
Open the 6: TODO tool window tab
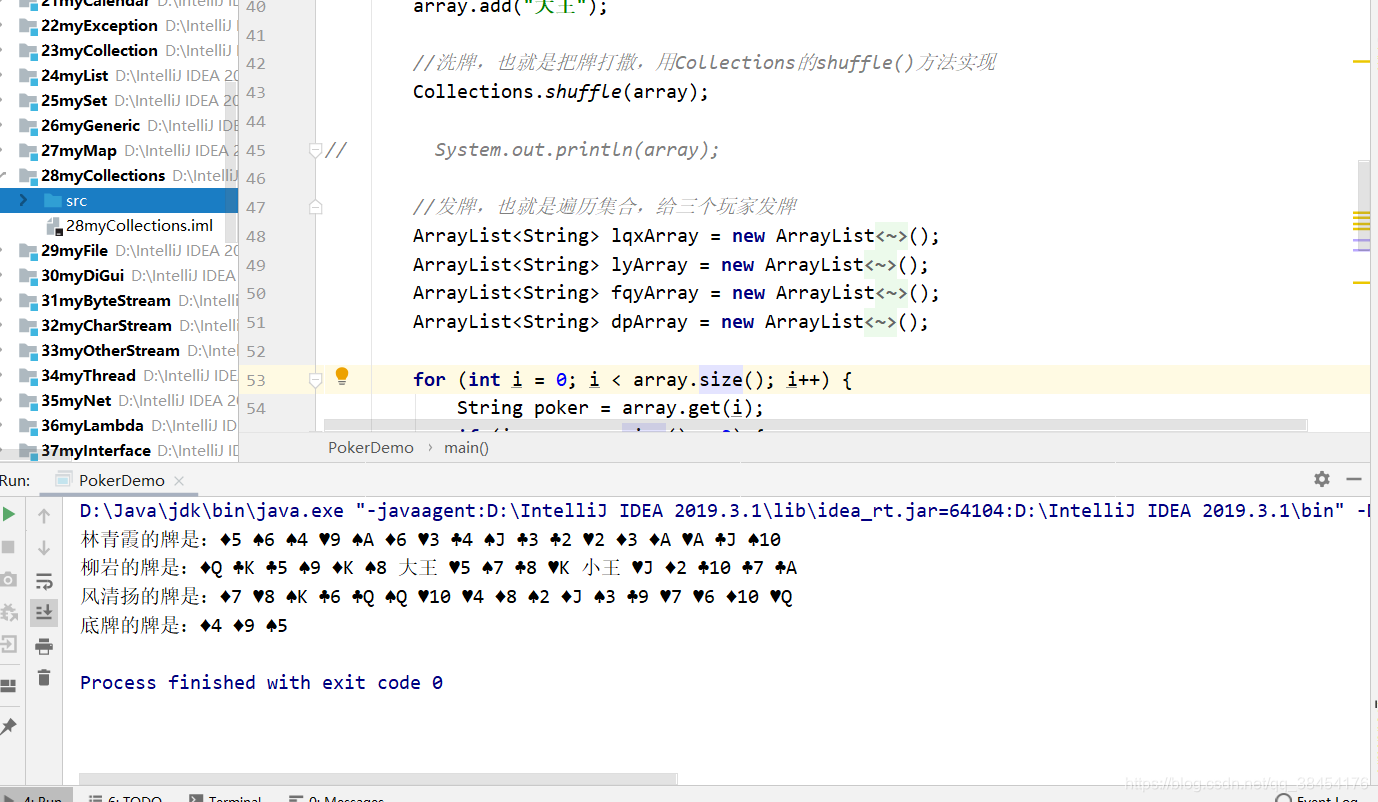[x=125, y=798]
